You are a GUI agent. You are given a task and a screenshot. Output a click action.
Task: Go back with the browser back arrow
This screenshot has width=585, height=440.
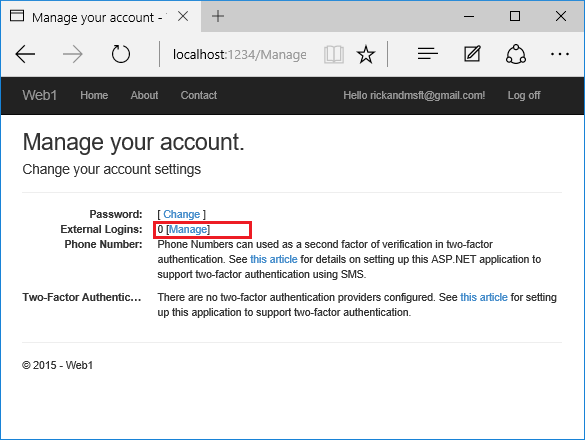click(x=25, y=54)
